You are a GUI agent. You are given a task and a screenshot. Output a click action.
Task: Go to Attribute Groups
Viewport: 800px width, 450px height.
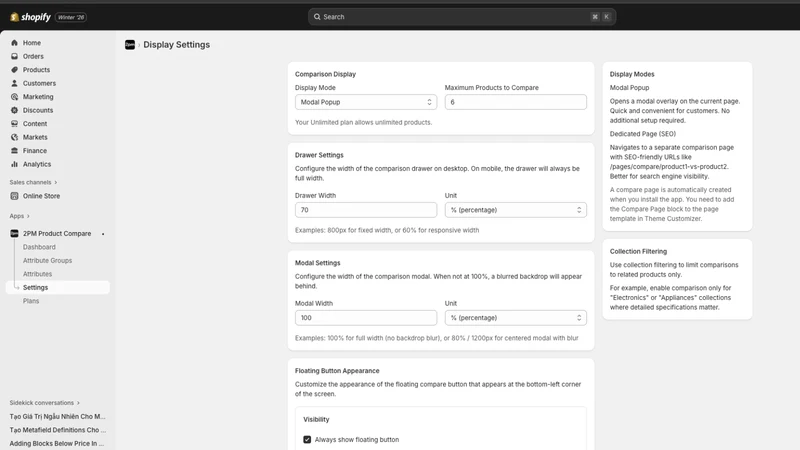[x=47, y=260]
